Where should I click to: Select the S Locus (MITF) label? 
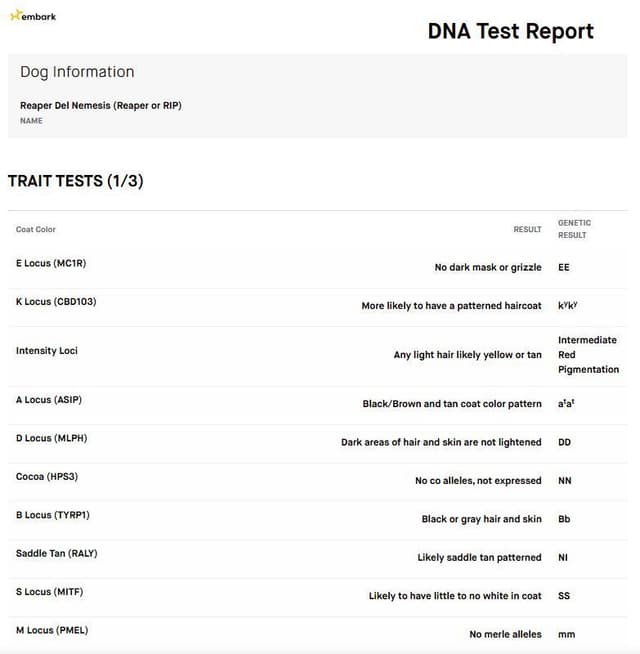[x=49, y=592]
